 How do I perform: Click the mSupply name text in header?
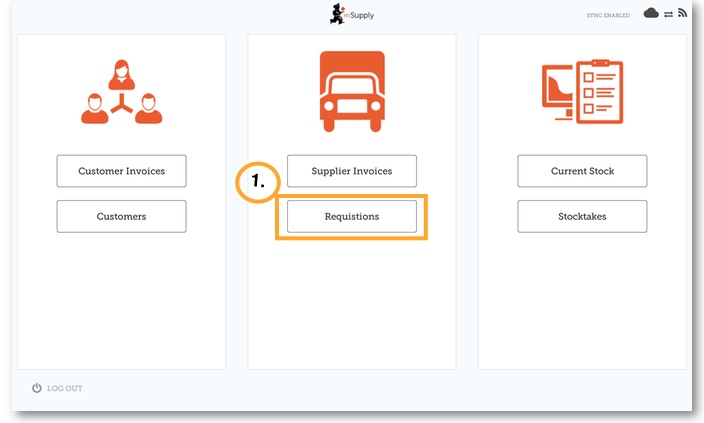point(361,15)
